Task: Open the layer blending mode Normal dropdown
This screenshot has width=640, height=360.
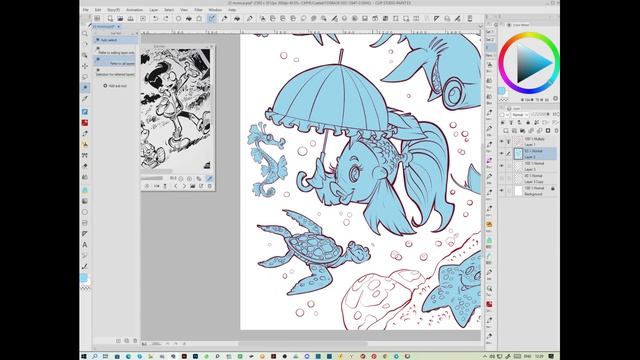Action: pyautogui.click(x=520, y=115)
